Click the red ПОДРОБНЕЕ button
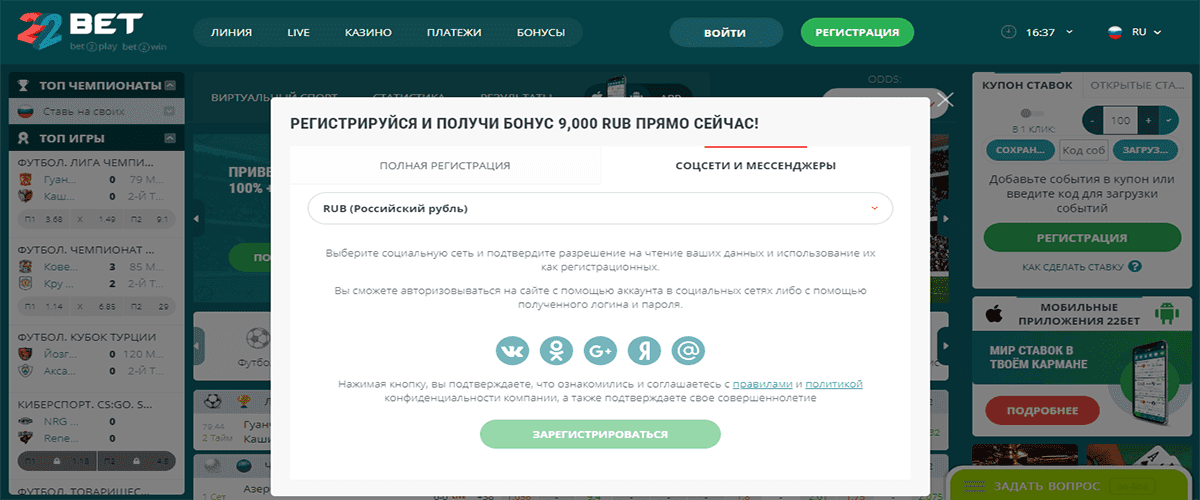The height and width of the screenshot is (500, 1200). tap(1043, 410)
